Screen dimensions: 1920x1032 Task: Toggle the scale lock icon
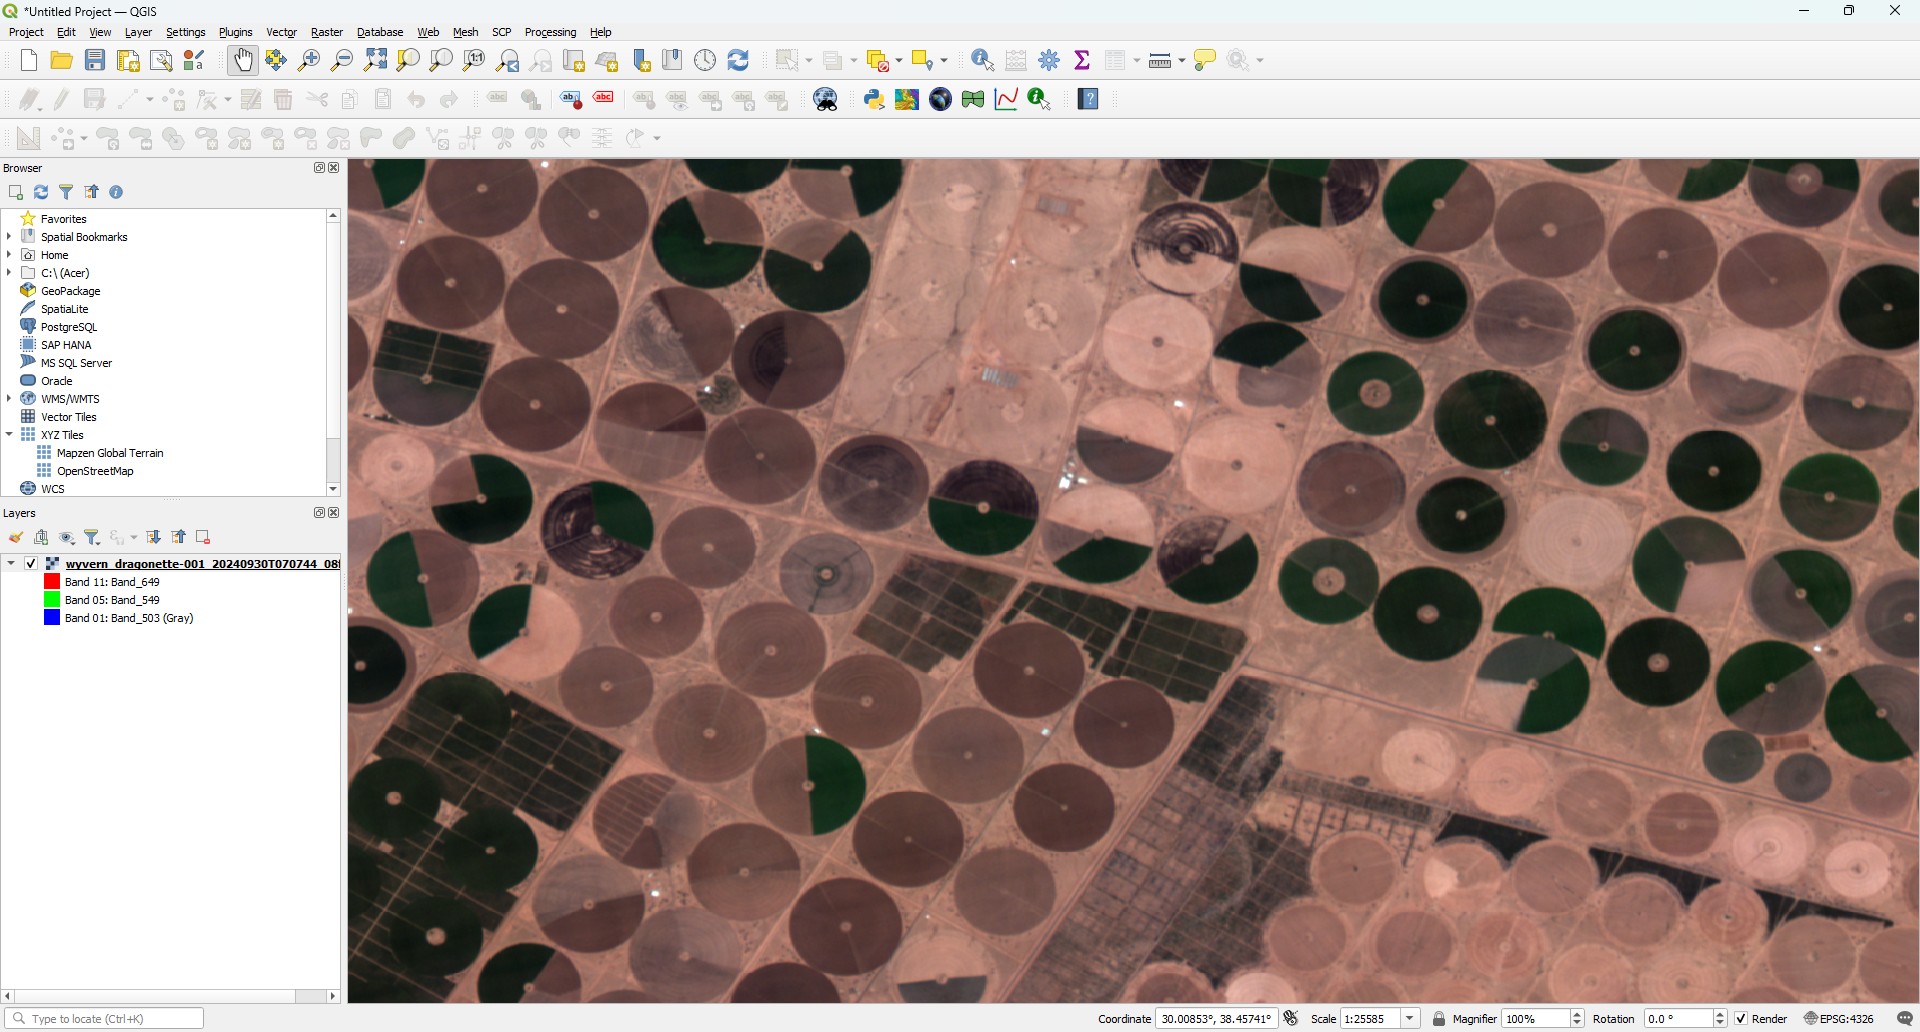(x=1439, y=1019)
